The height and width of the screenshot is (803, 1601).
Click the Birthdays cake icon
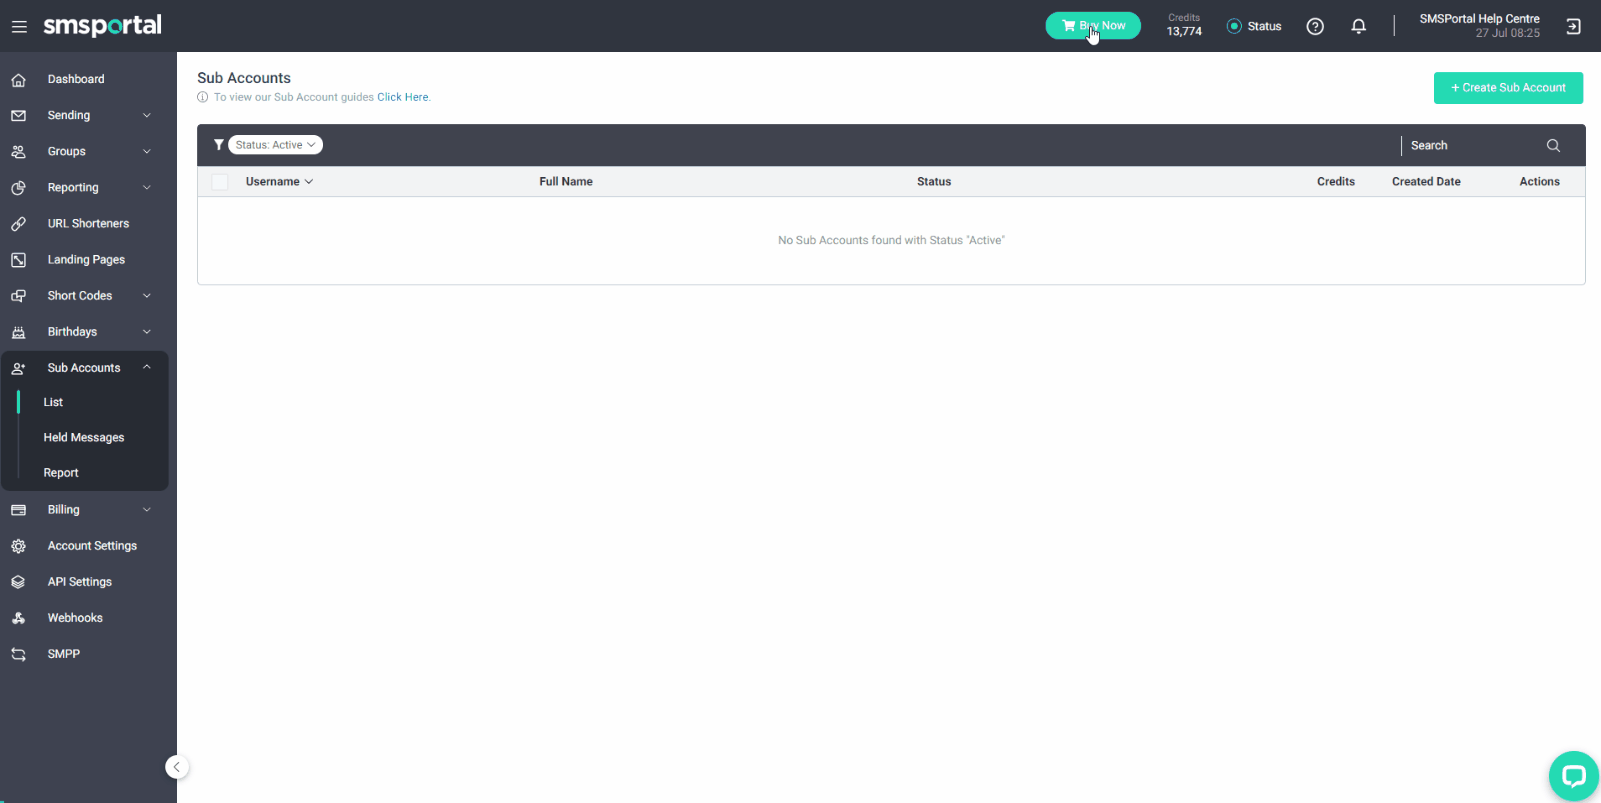[x=18, y=332]
